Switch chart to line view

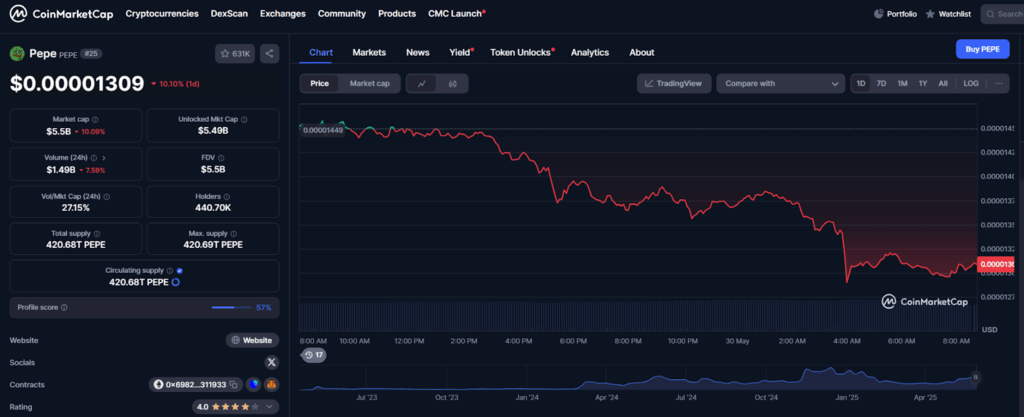[x=422, y=84]
